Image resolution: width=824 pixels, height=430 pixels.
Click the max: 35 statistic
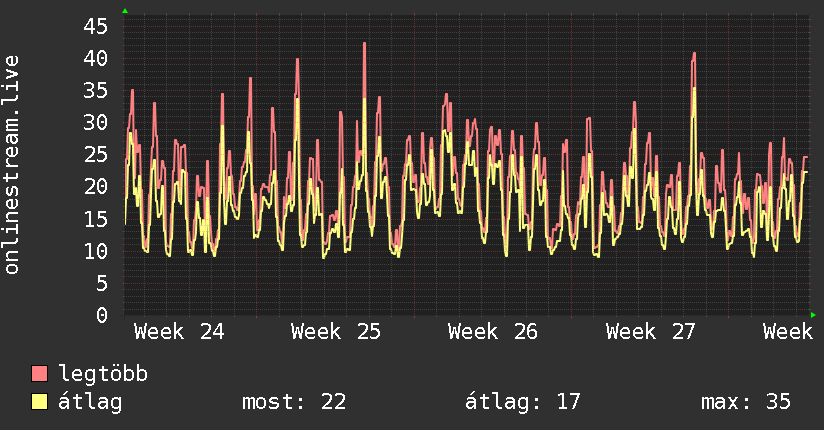746,402
